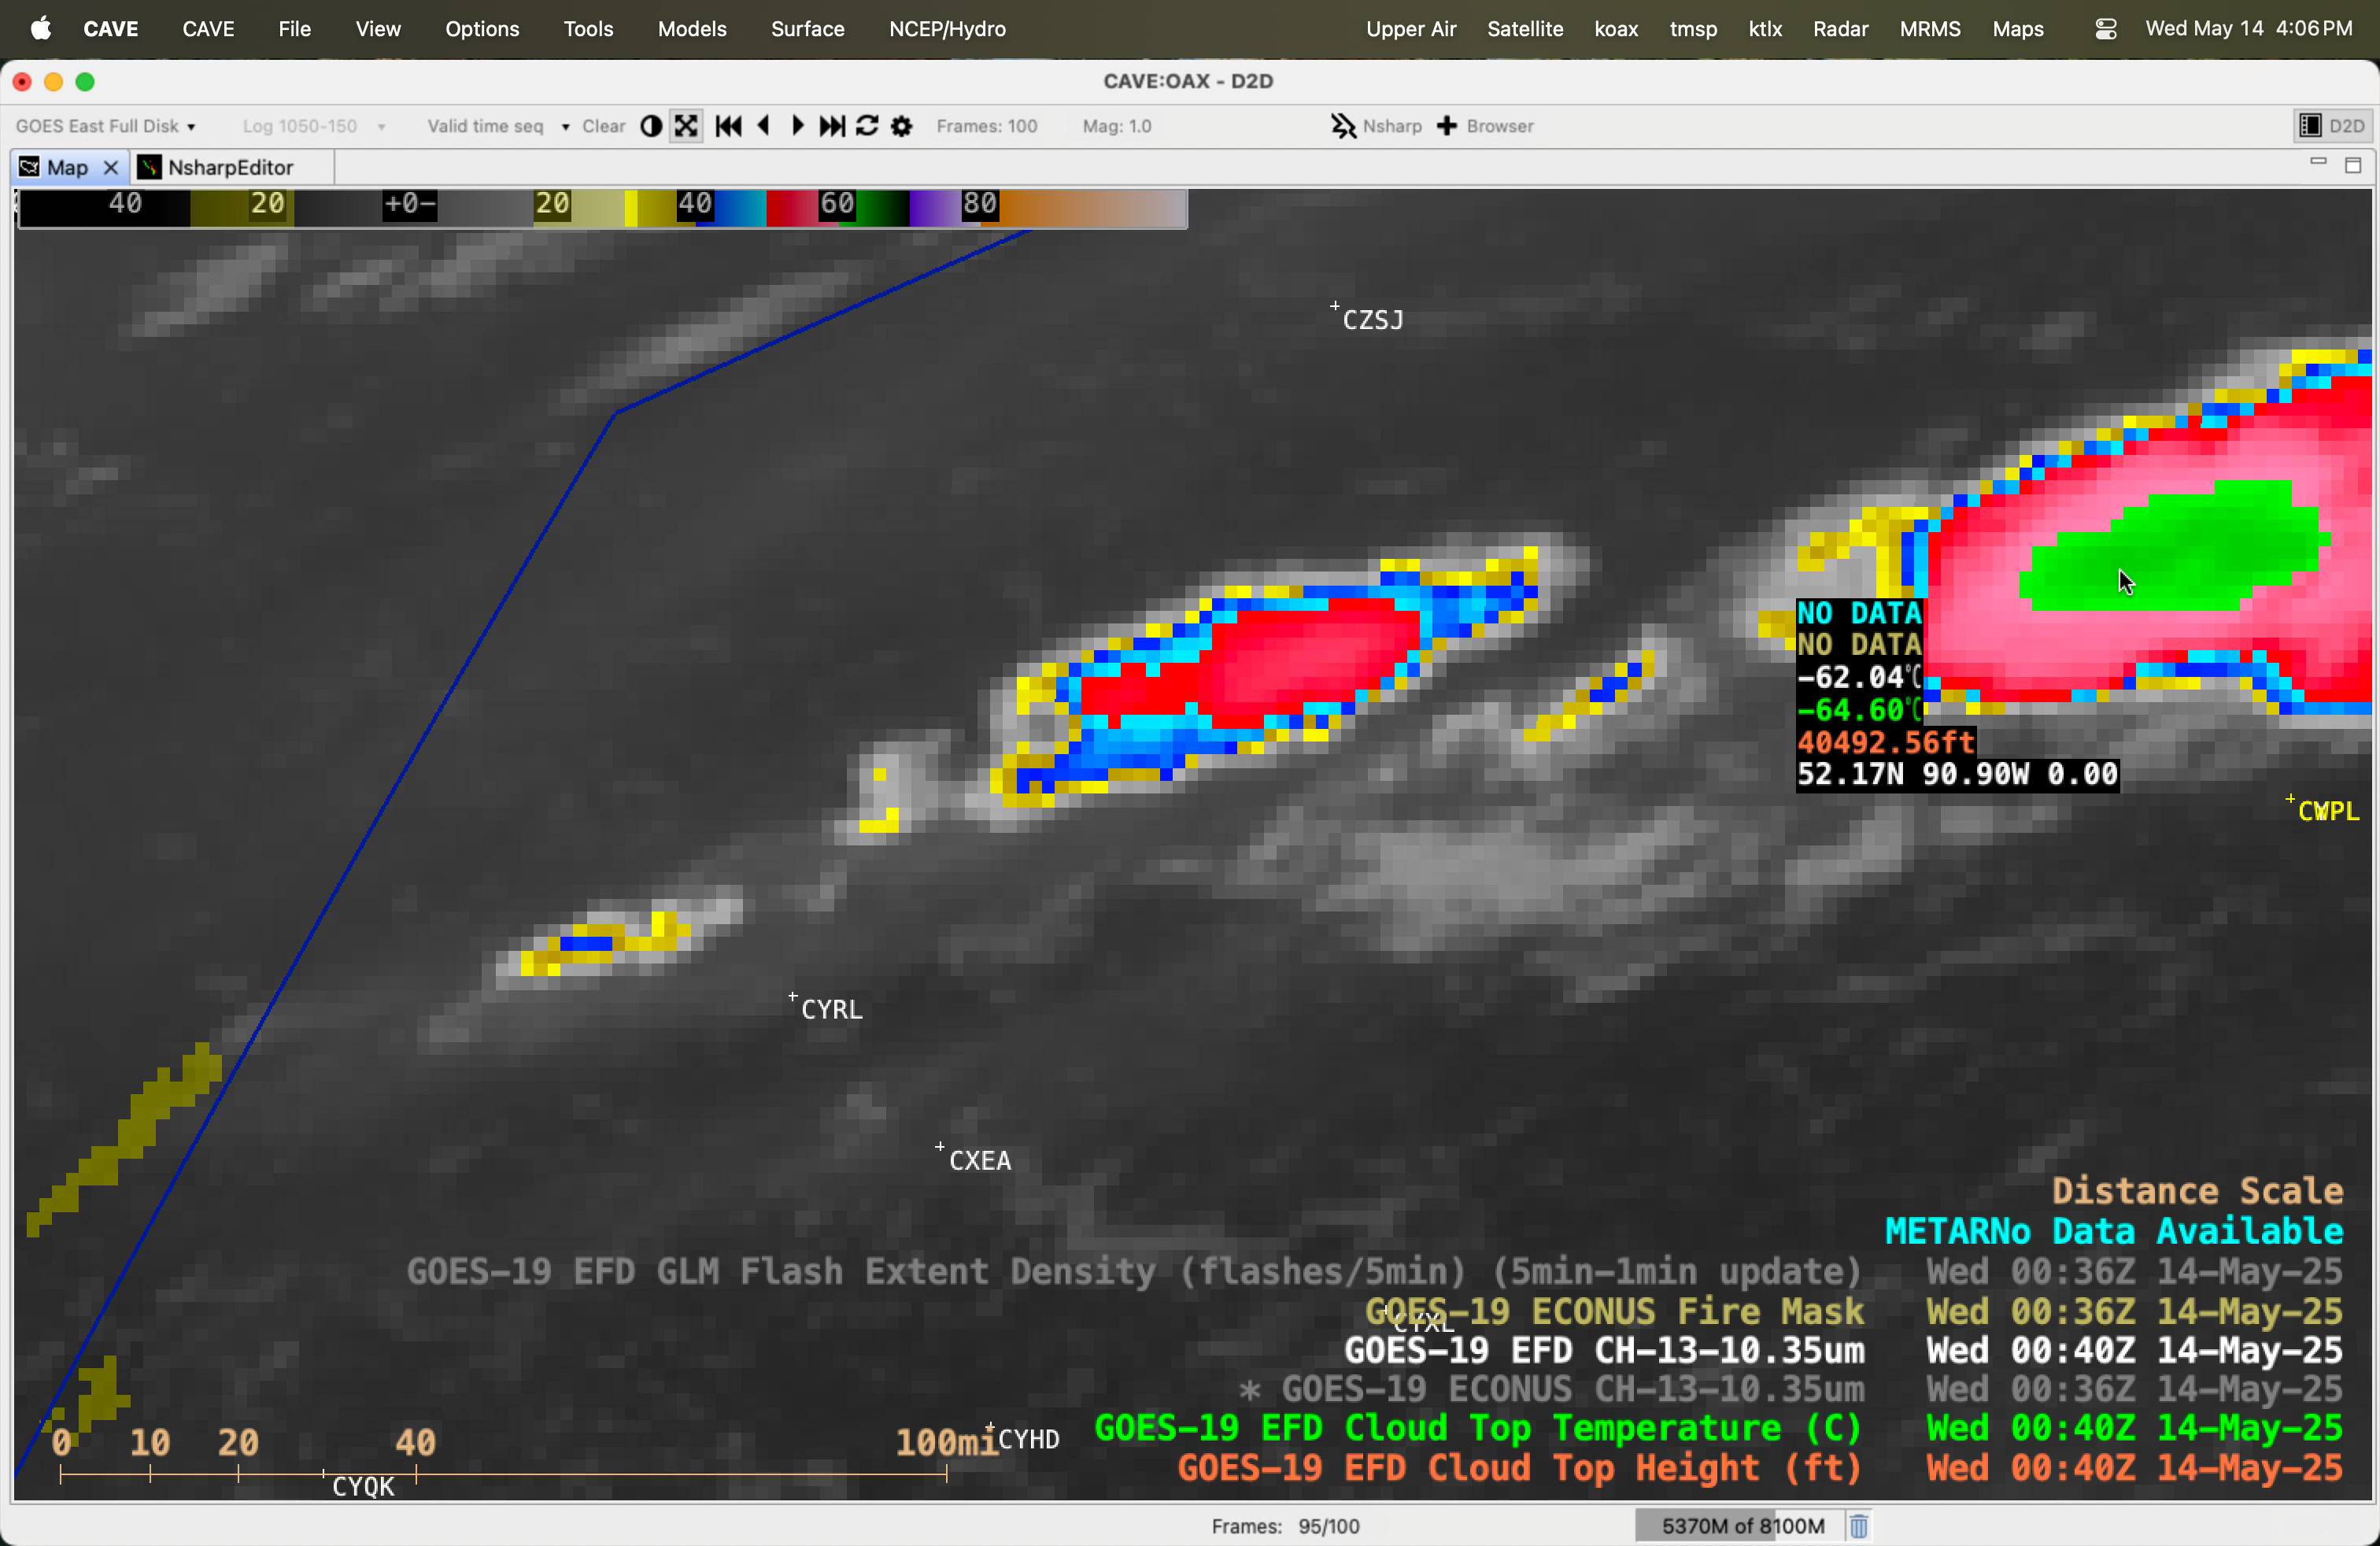Open the Satellite menu
Viewport: 2380px width, 1546px height.
click(x=1525, y=29)
